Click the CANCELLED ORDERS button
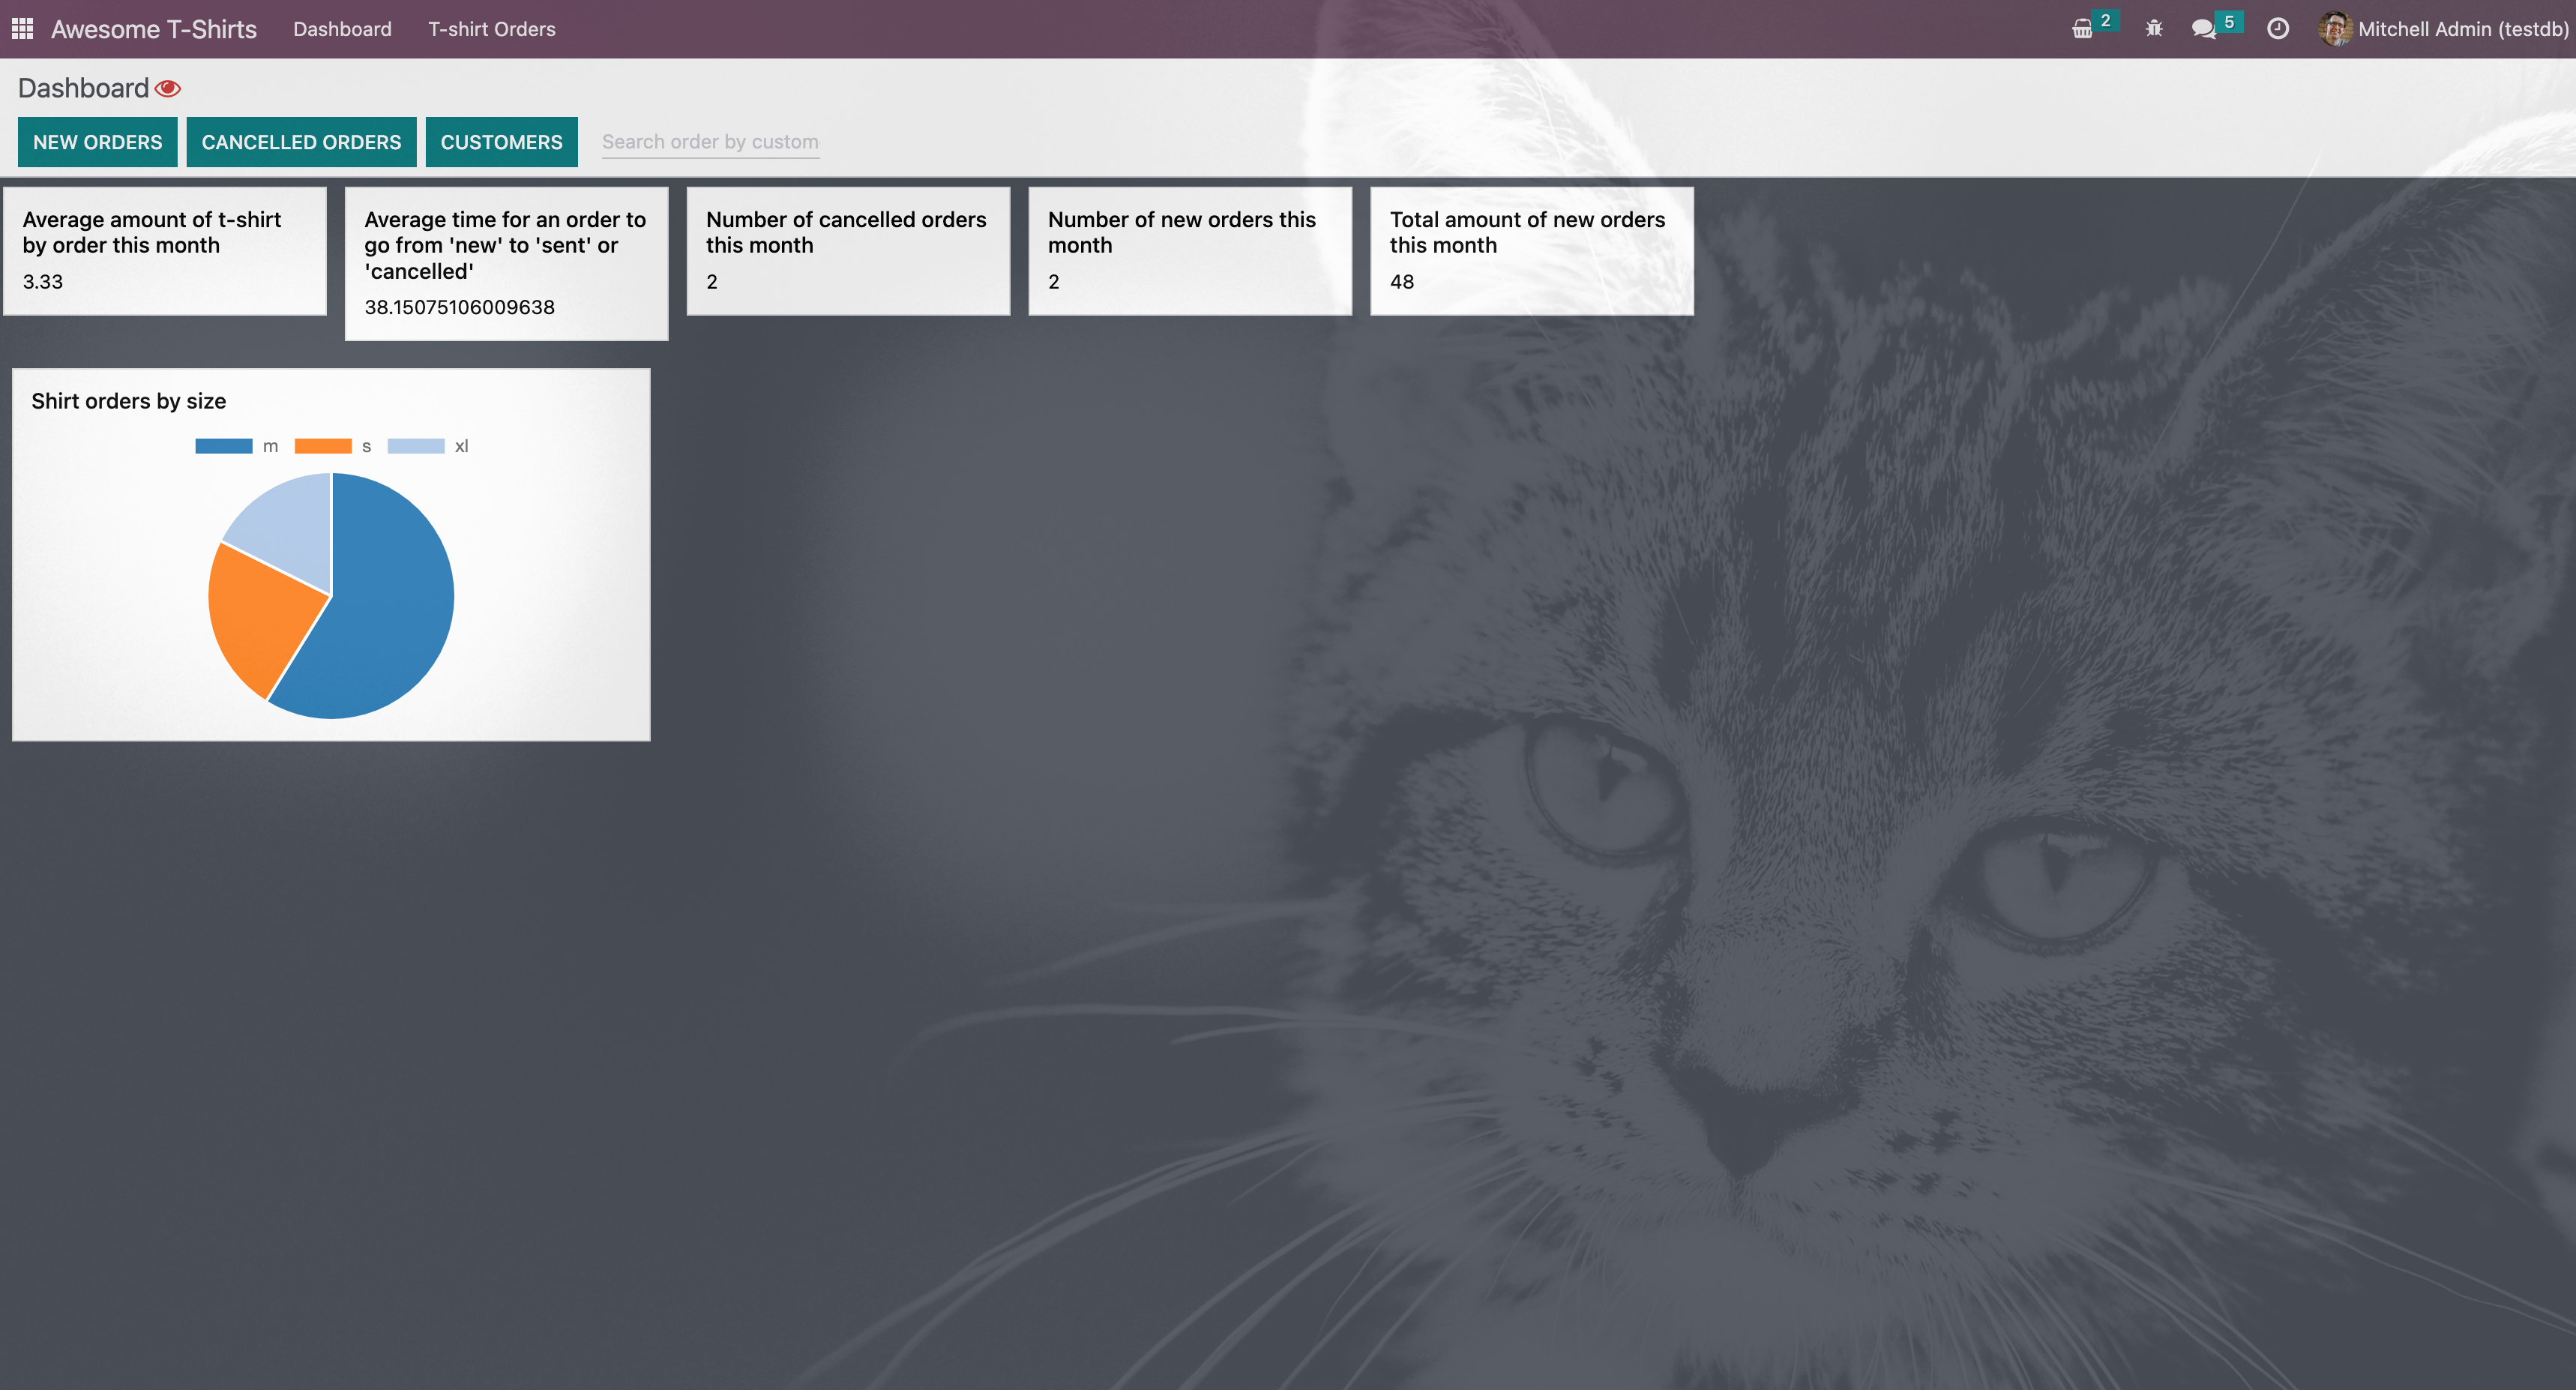 pos(301,142)
